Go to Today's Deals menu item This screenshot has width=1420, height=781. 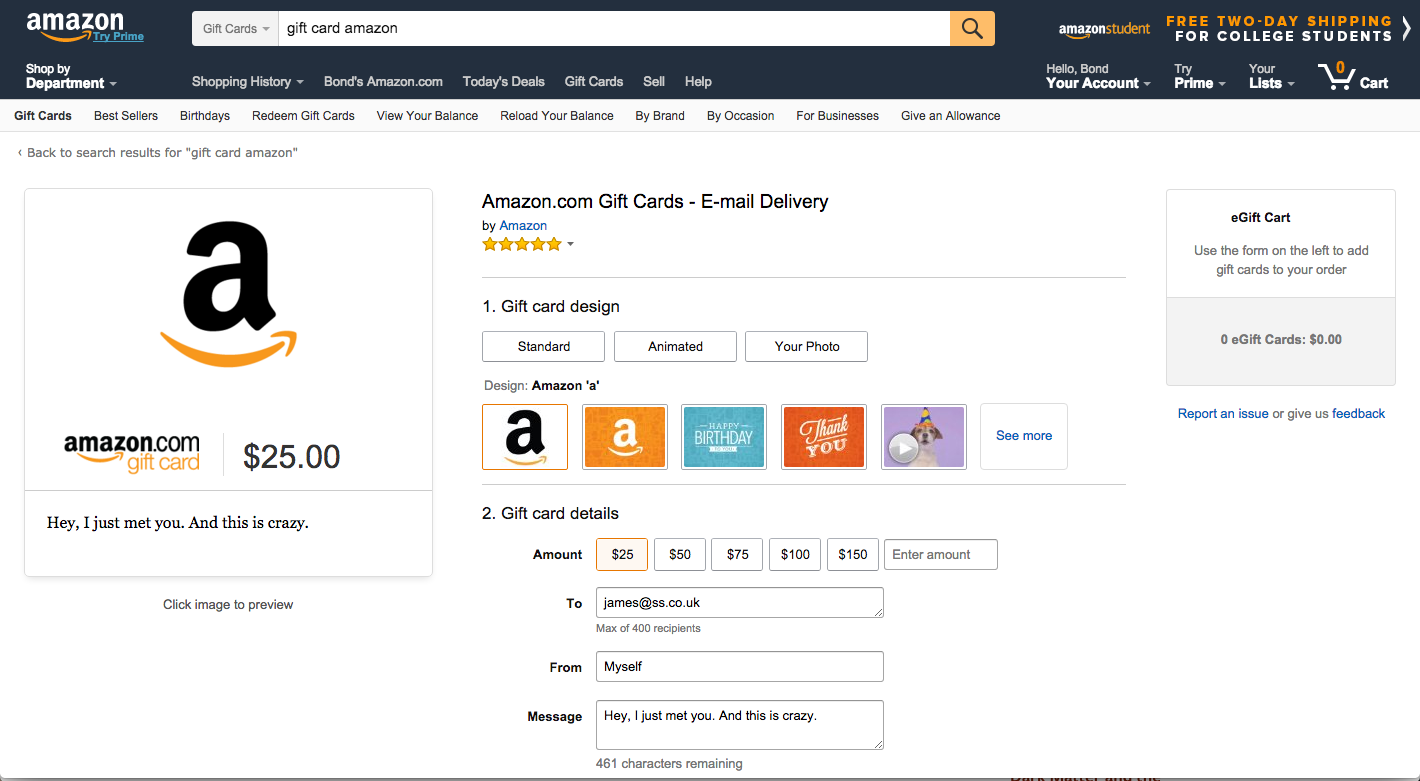coord(503,82)
